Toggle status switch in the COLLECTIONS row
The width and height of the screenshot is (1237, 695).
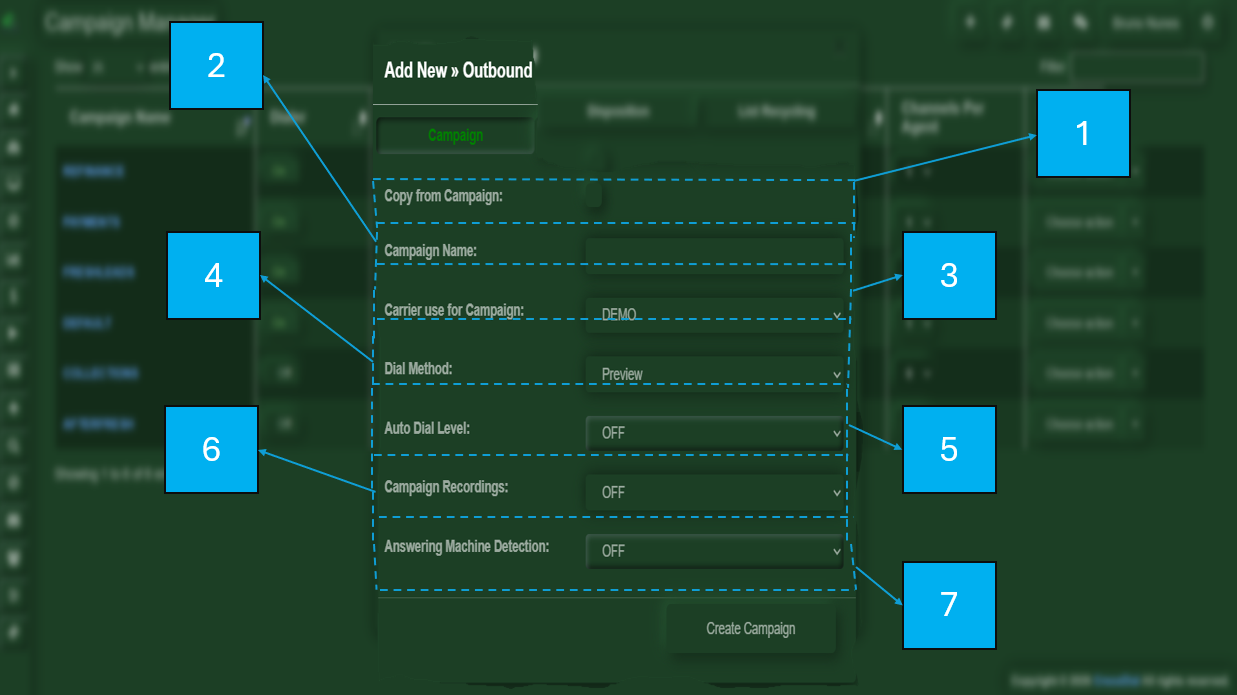(x=283, y=373)
